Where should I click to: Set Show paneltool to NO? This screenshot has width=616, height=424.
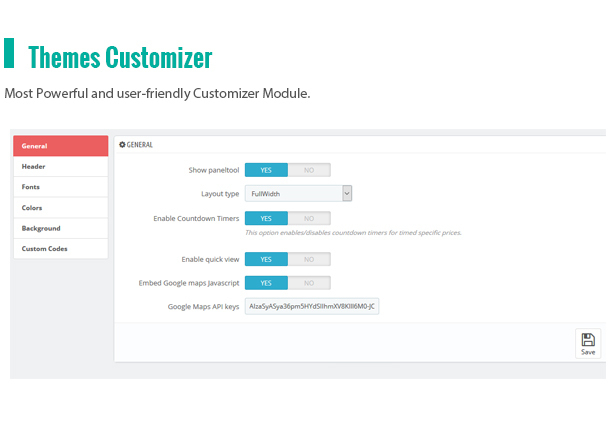(x=309, y=170)
